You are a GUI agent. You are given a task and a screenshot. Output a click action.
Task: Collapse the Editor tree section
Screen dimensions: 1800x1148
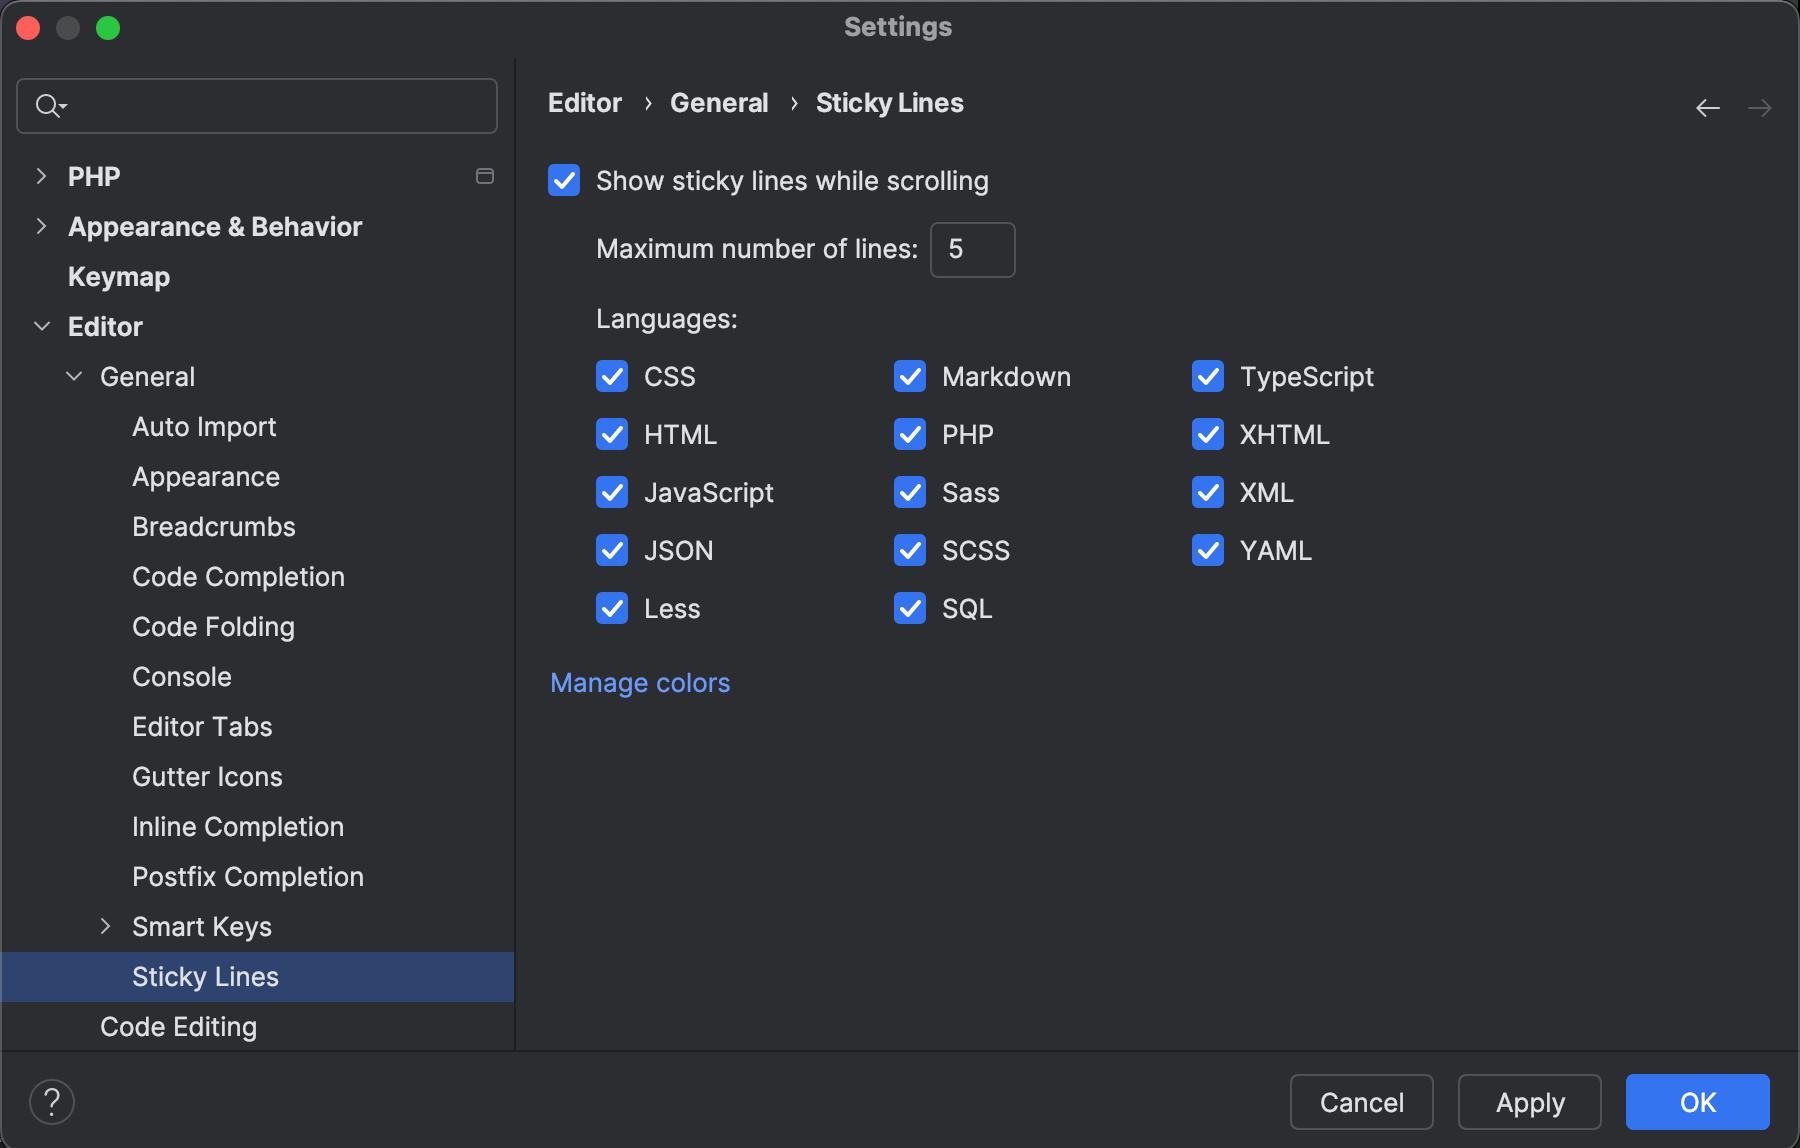[41, 326]
